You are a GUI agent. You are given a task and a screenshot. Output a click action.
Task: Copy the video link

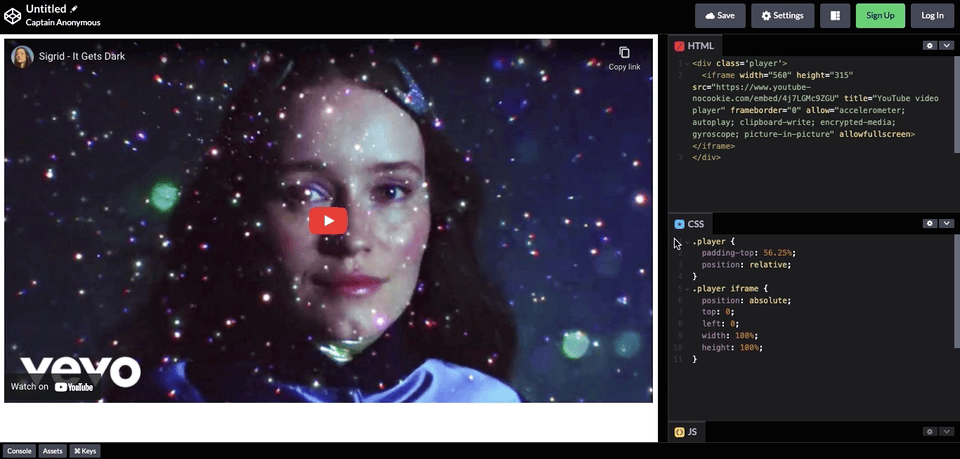click(624, 58)
